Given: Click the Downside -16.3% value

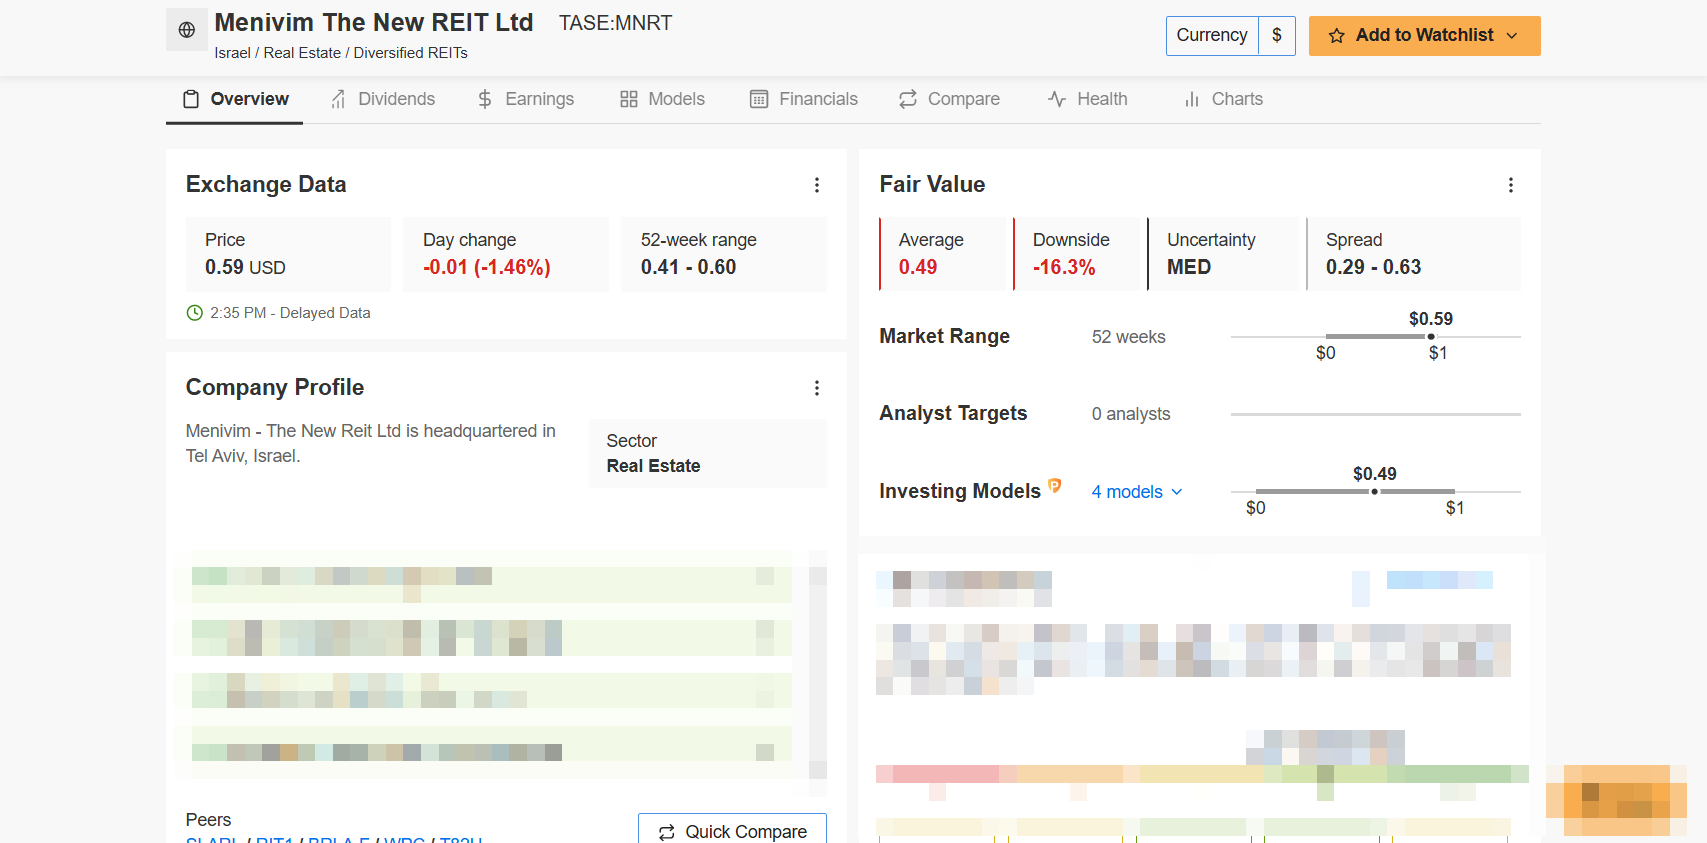Looking at the screenshot, I should point(1064,267).
